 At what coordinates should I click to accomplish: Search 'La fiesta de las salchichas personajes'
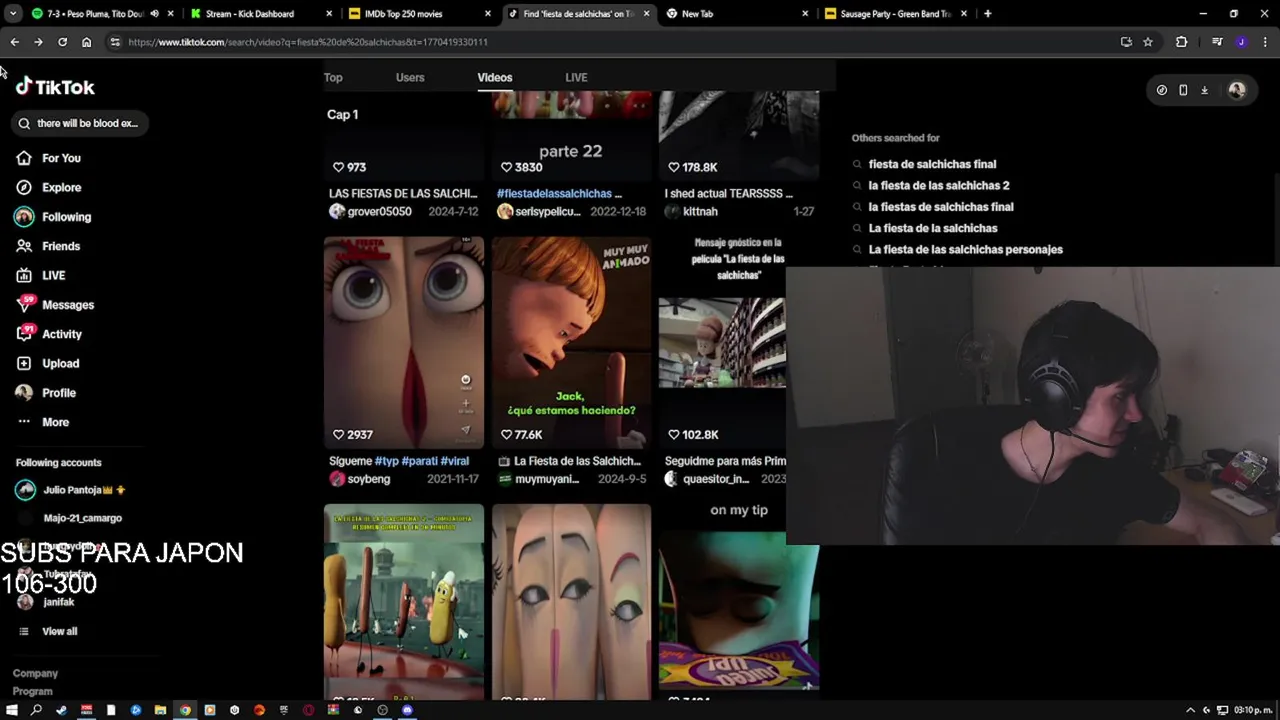coord(965,250)
